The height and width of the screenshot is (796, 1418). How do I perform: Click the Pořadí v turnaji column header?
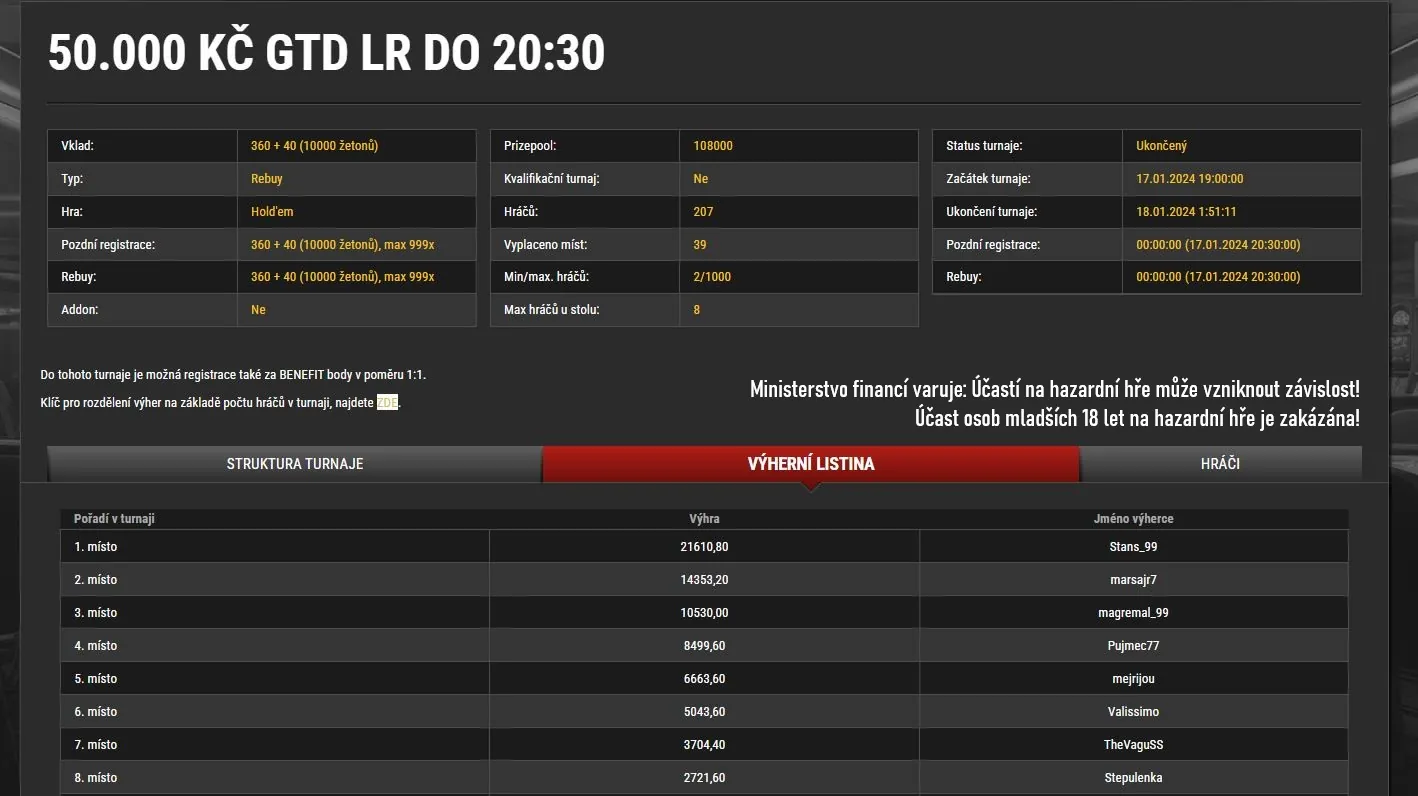tap(114, 519)
